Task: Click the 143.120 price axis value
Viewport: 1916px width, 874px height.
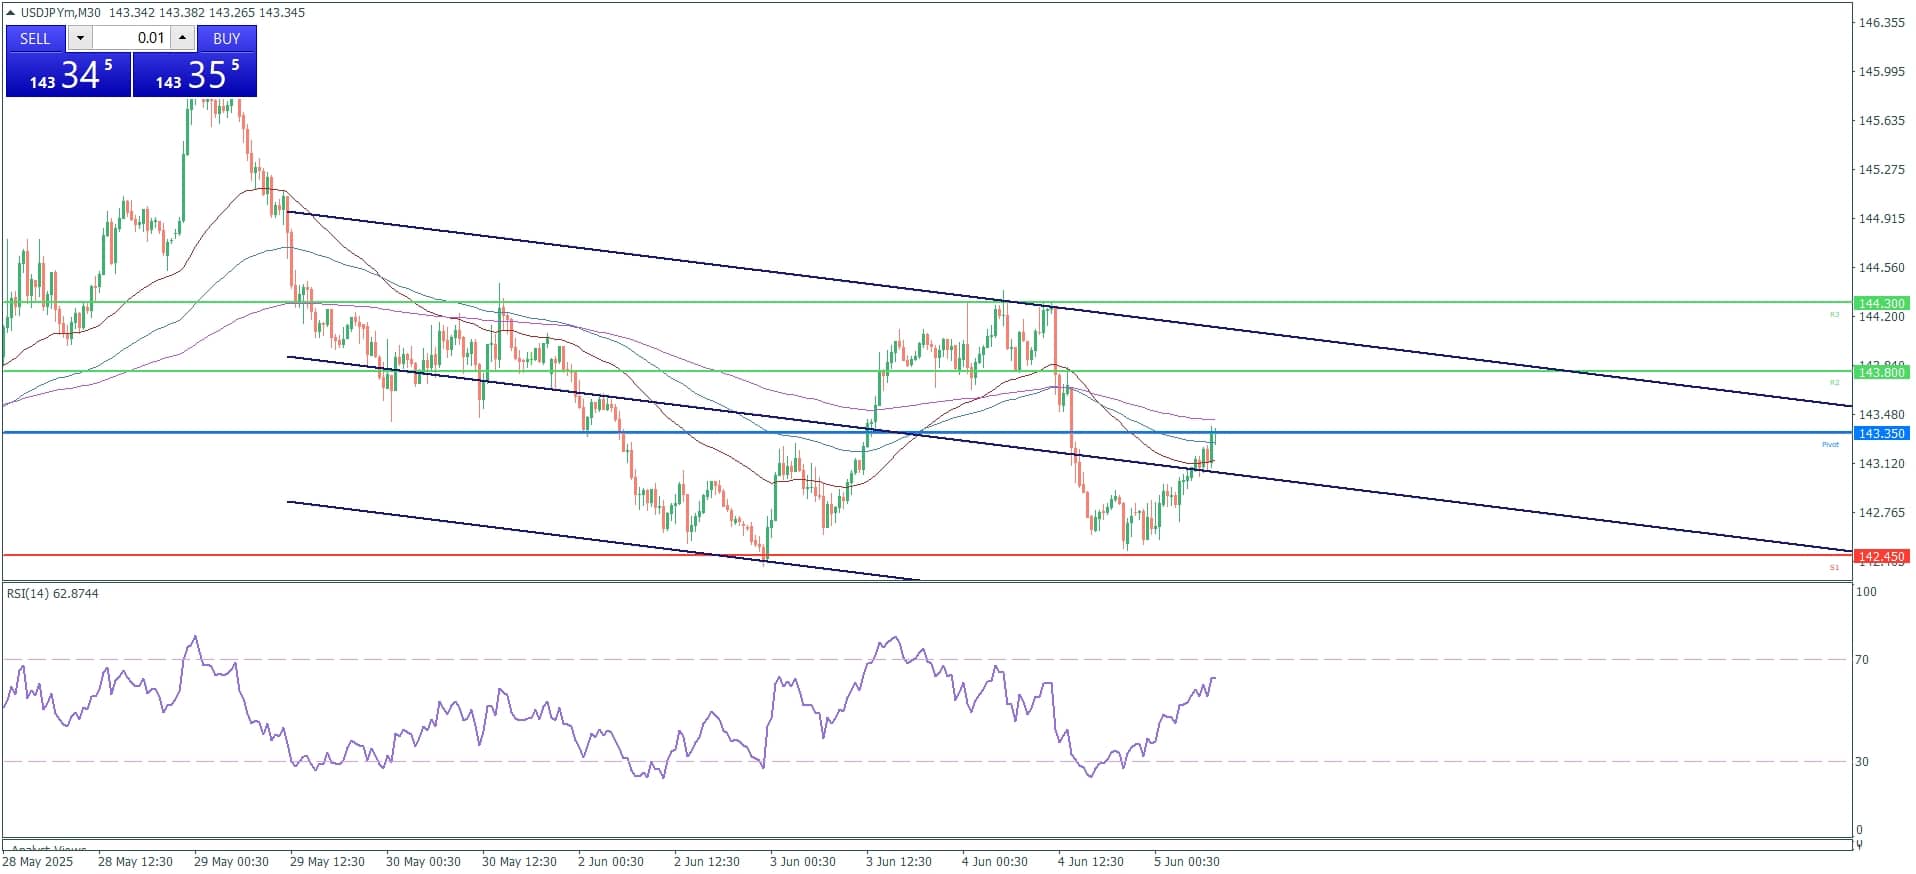Action: coord(1881,463)
